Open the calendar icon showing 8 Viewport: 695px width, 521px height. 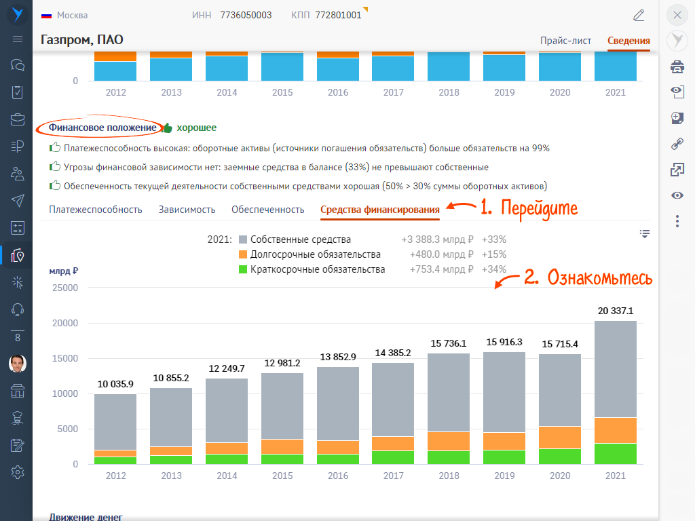pyautogui.click(x=17, y=336)
